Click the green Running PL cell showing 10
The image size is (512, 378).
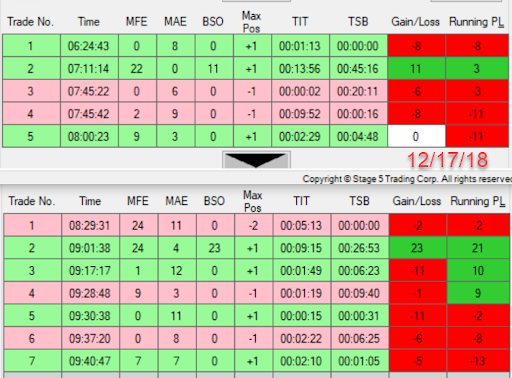pos(478,271)
